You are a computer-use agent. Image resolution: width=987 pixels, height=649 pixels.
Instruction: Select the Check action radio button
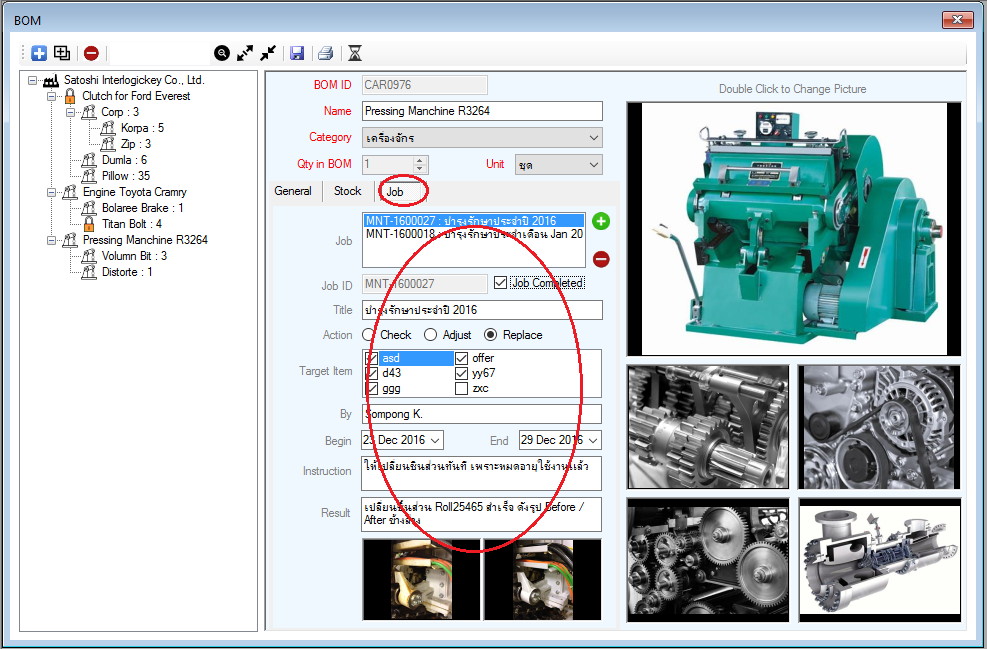tap(369, 335)
